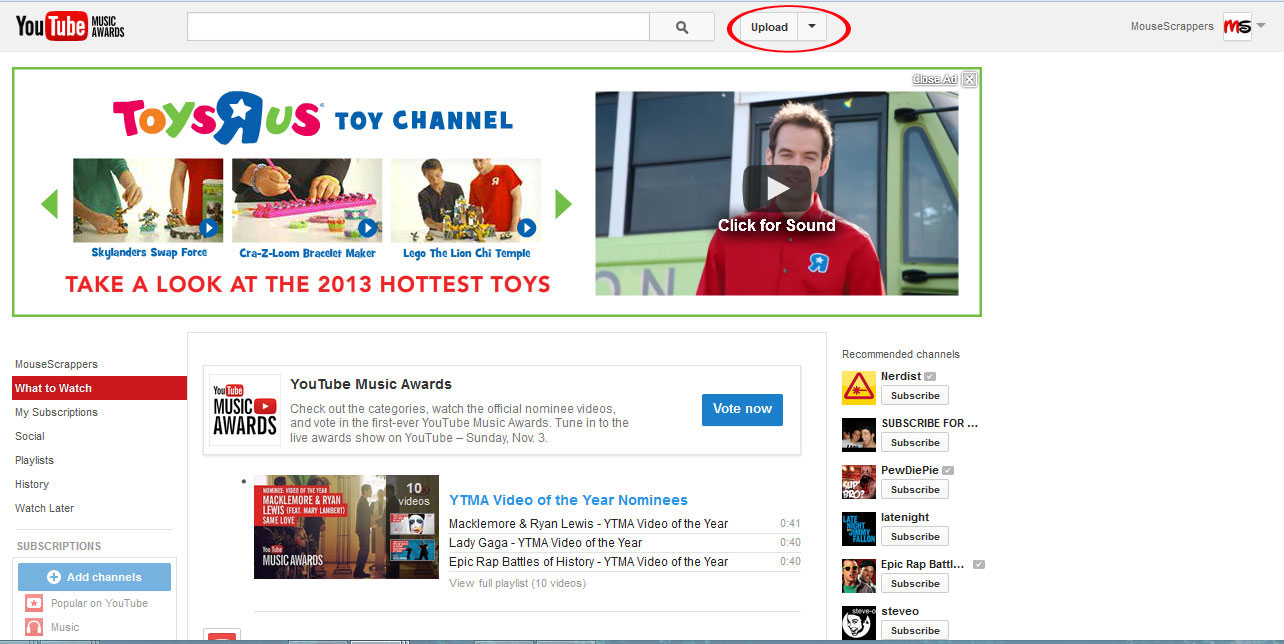Open the Cra-Z-Loom Bracelet Maker thumbnail
The width and height of the screenshot is (1284, 644).
pos(307,200)
